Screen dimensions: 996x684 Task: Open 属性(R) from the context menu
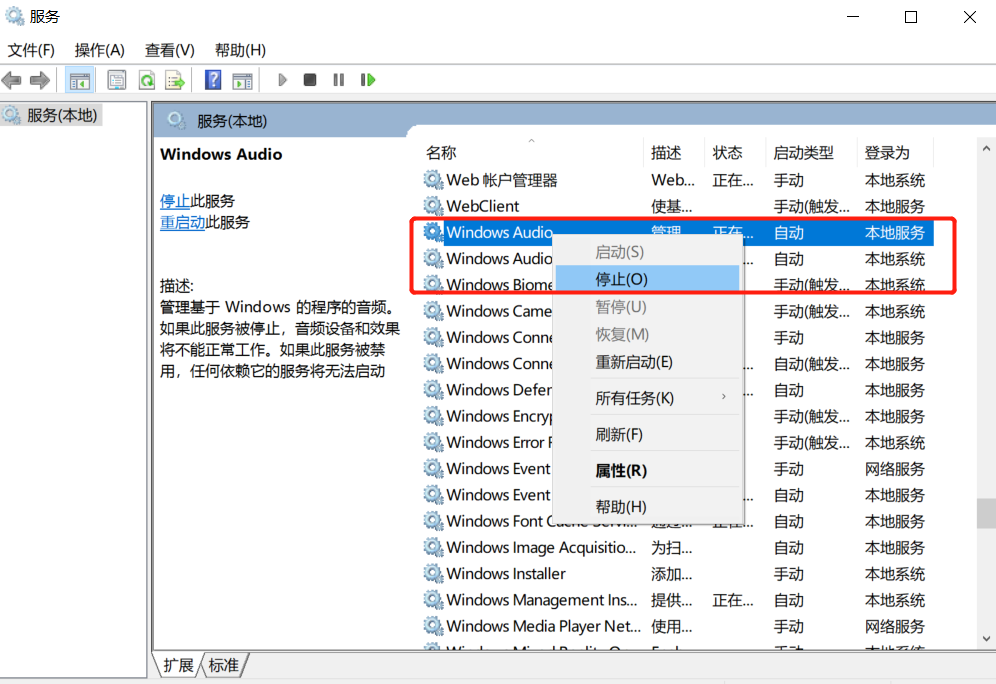click(647, 471)
